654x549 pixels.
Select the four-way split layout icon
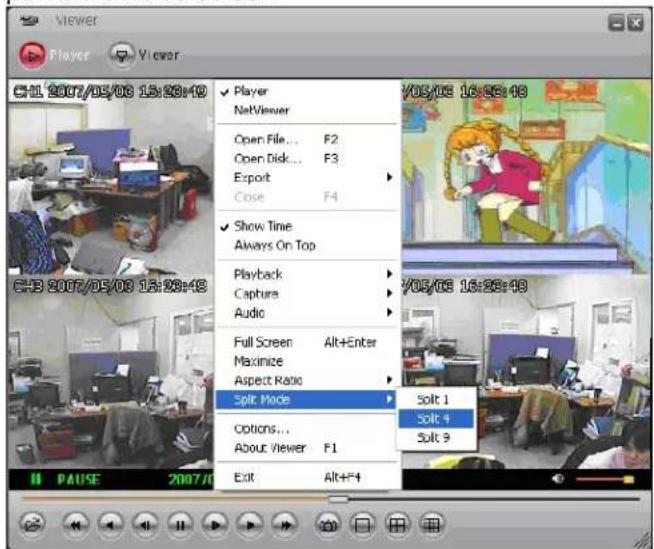396,522
